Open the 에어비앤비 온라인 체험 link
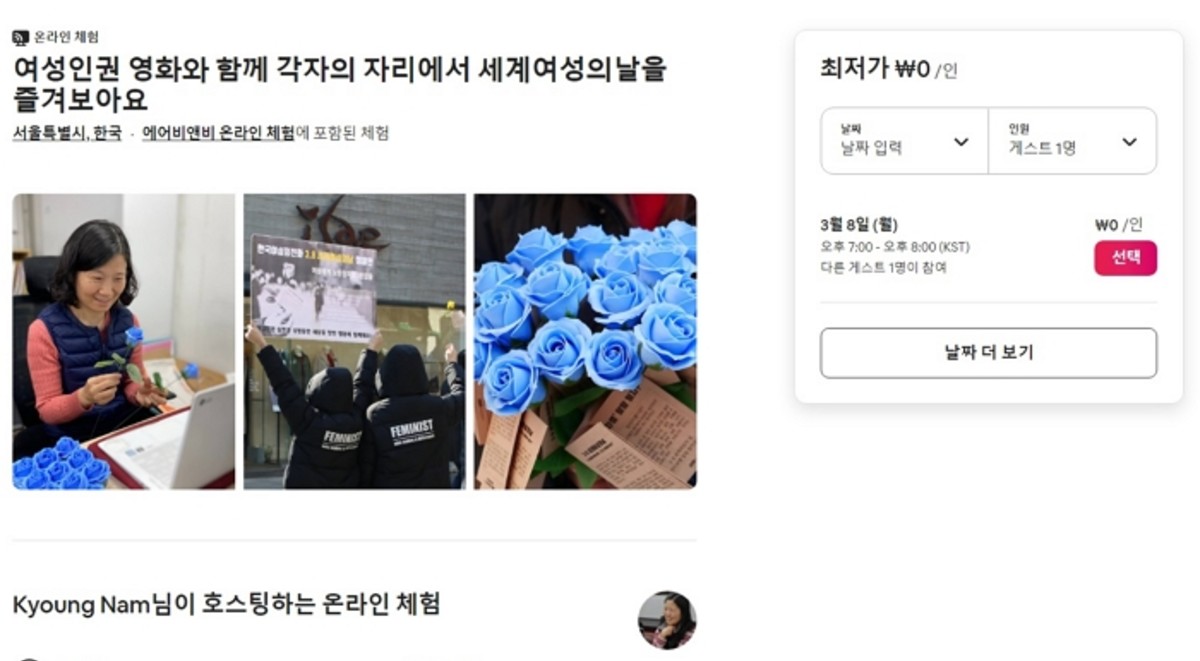Viewport: 1200px width, 661px height. pyautogui.click(x=218, y=132)
